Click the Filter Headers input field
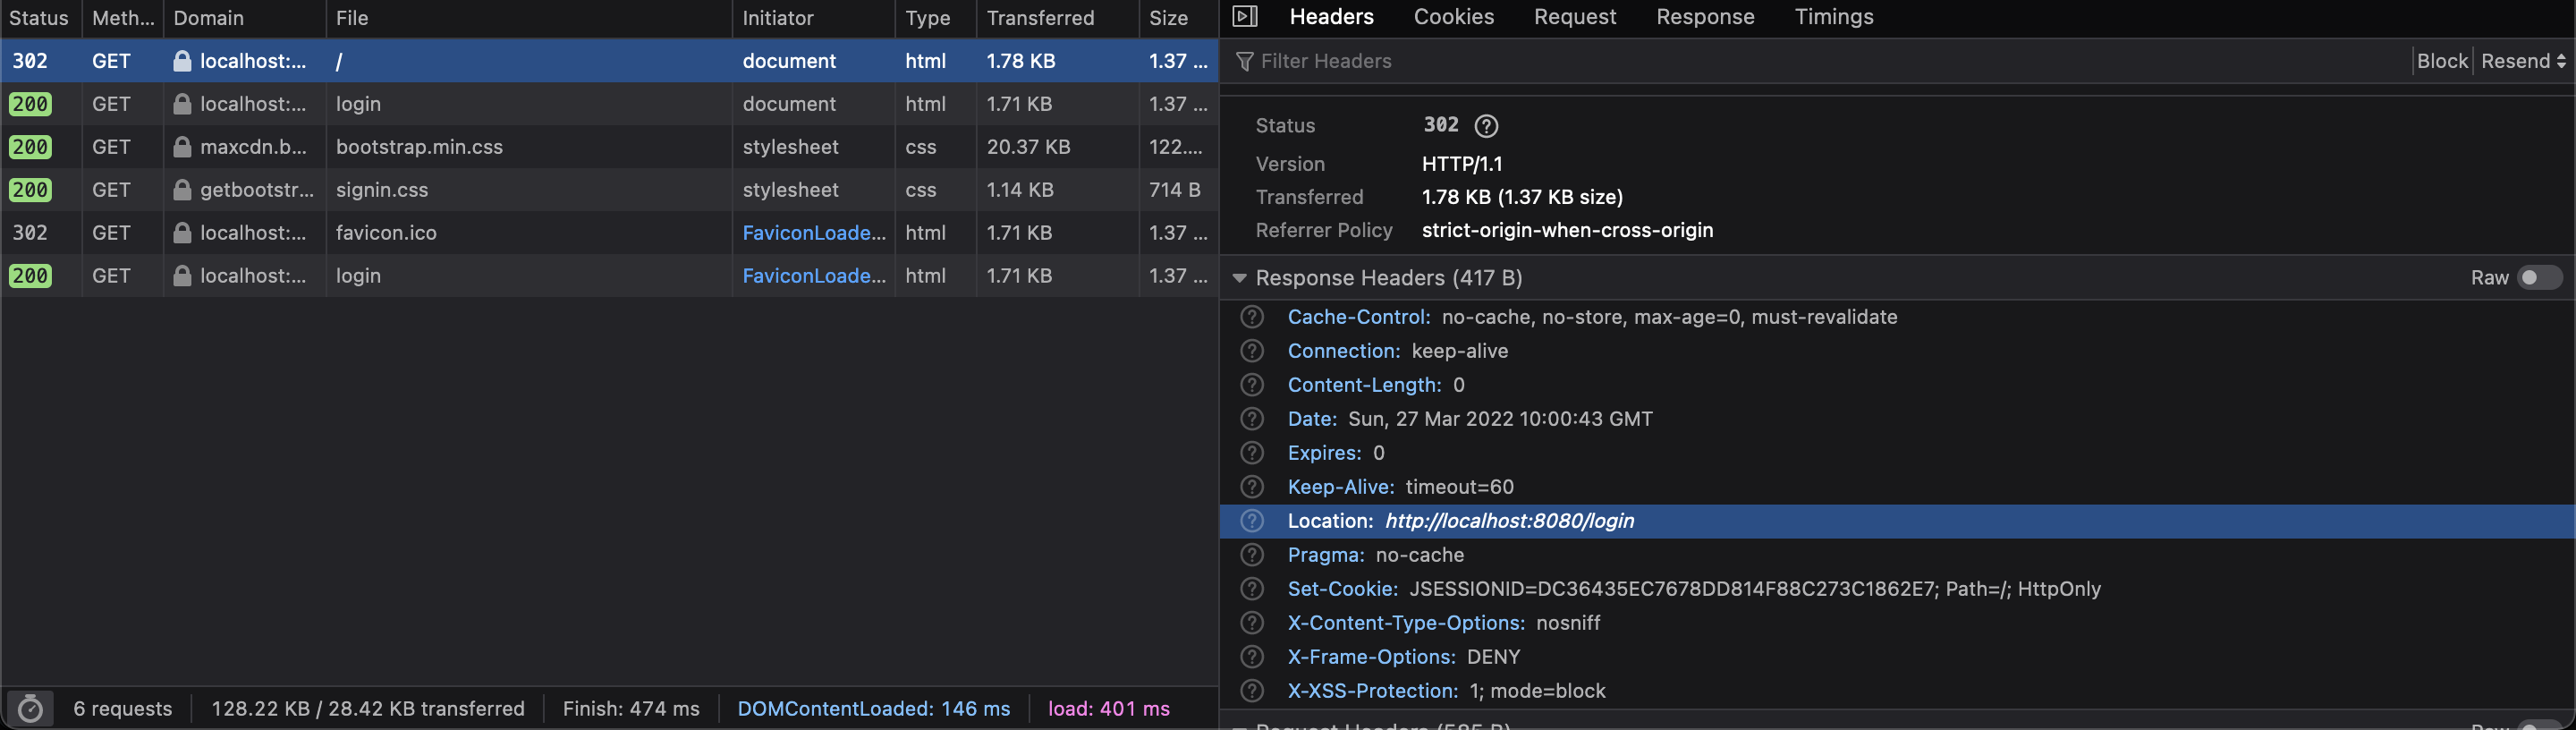The image size is (2576, 730). tap(1800, 61)
